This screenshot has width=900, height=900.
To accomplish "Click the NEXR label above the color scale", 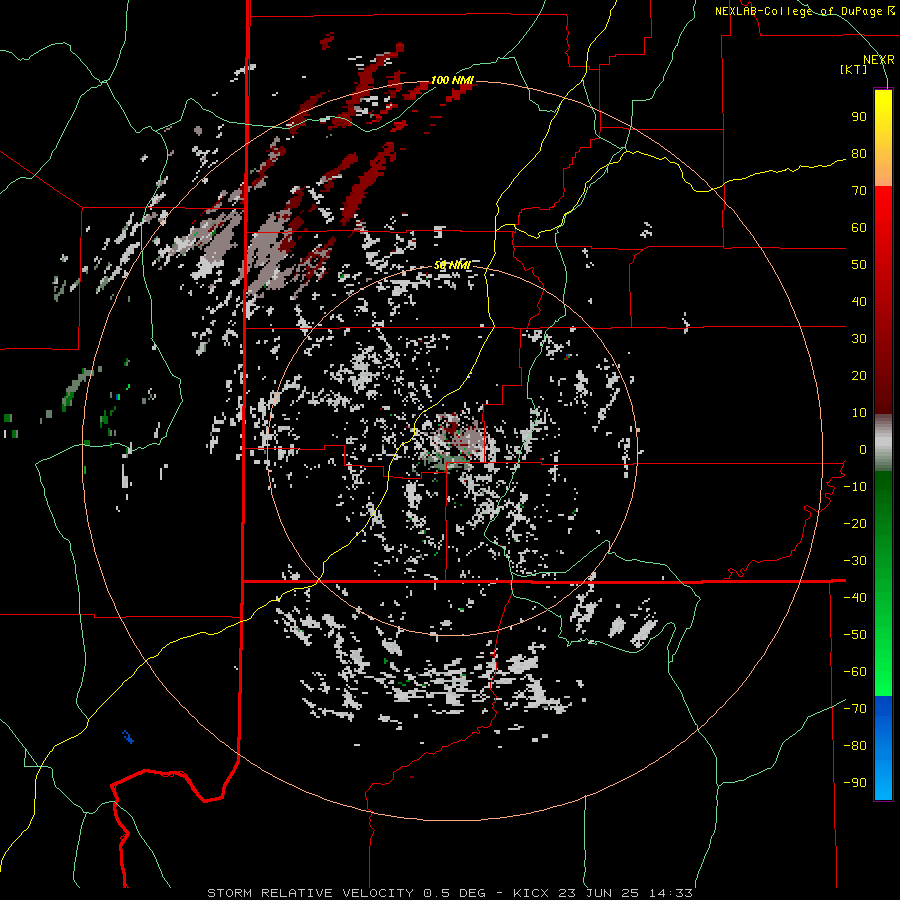I will pyautogui.click(x=878, y=60).
